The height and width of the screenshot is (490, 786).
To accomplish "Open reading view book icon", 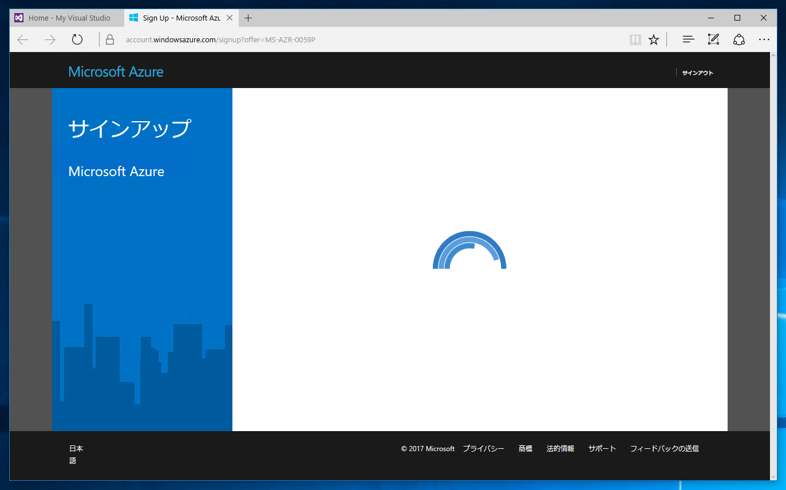I will tap(635, 40).
